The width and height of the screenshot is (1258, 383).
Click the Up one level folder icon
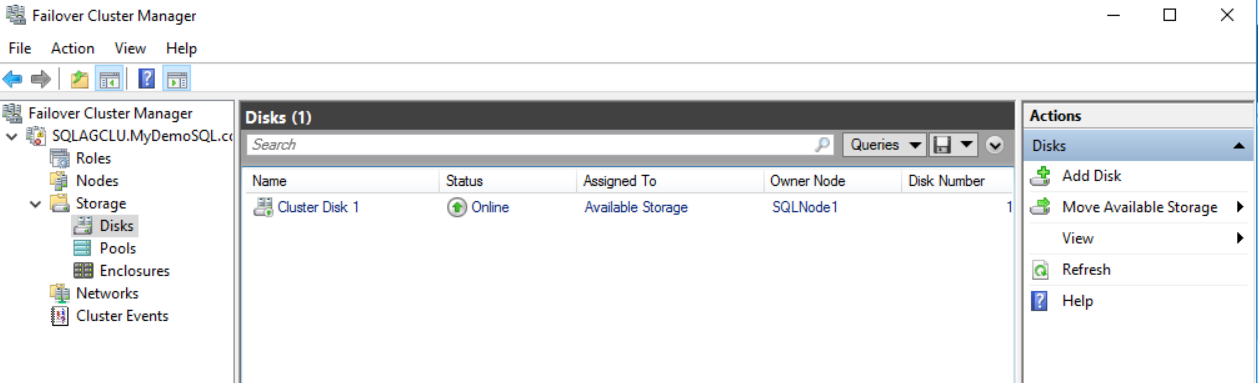point(80,79)
